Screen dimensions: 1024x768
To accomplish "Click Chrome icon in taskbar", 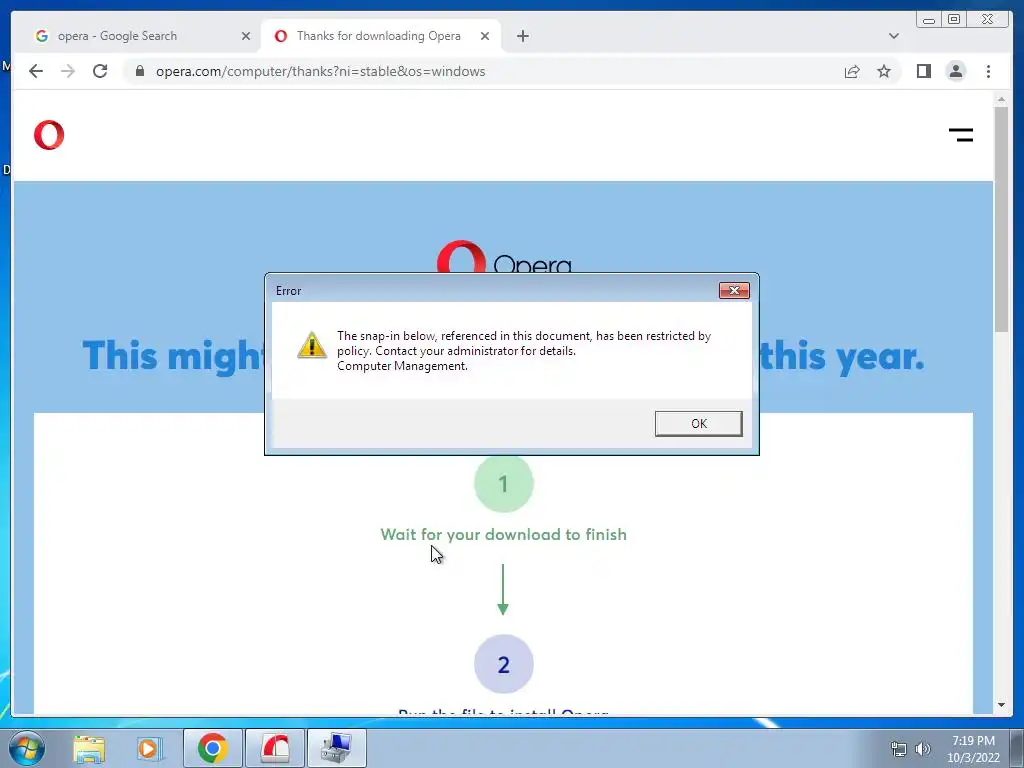I will coord(212,748).
